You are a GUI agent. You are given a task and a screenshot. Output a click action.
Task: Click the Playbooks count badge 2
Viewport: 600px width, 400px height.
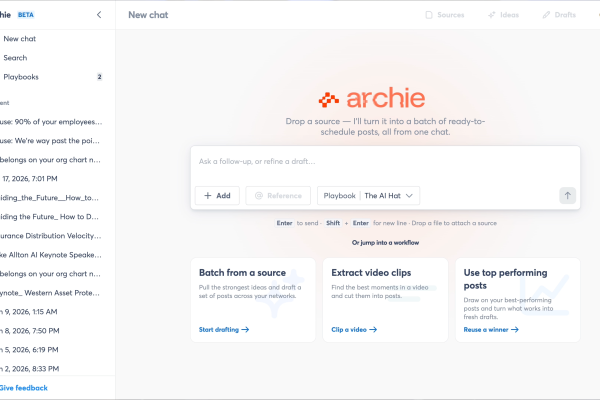click(x=99, y=77)
